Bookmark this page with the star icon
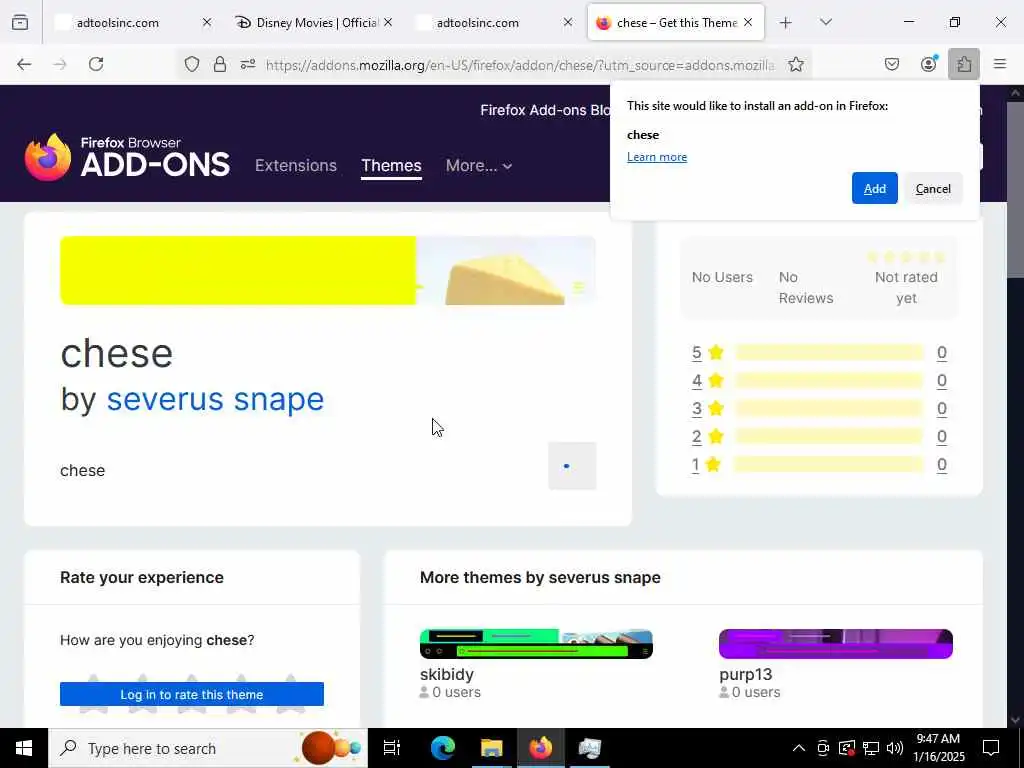Image resolution: width=1024 pixels, height=768 pixels. click(795, 64)
